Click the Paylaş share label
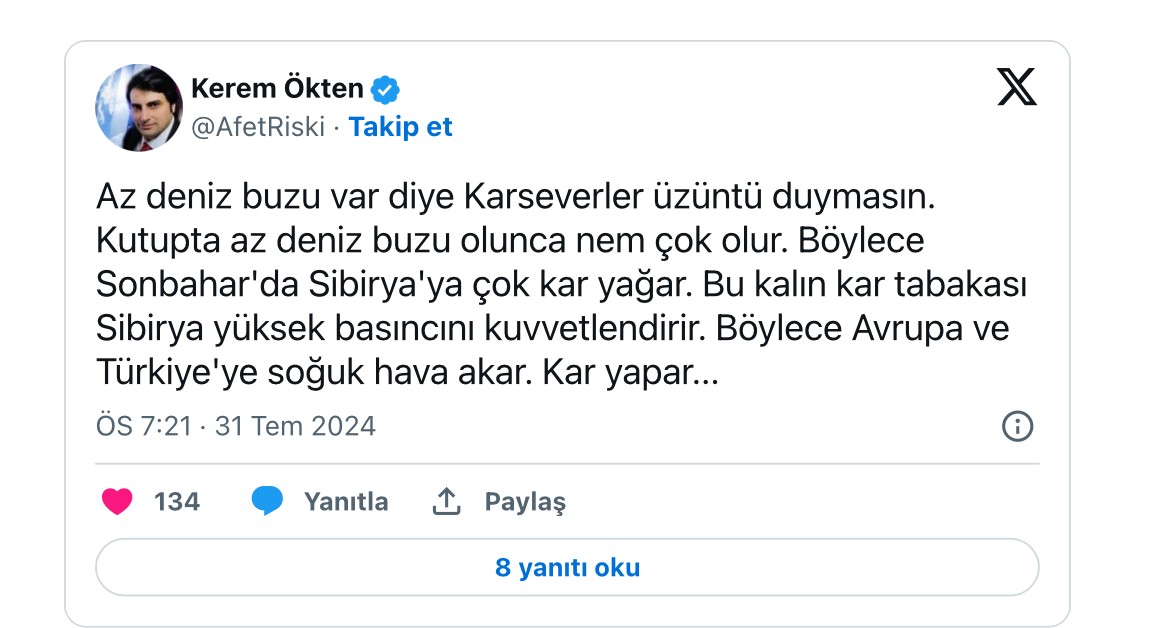Viewport: 1163px width, 628px height. (x=525, y=501)
